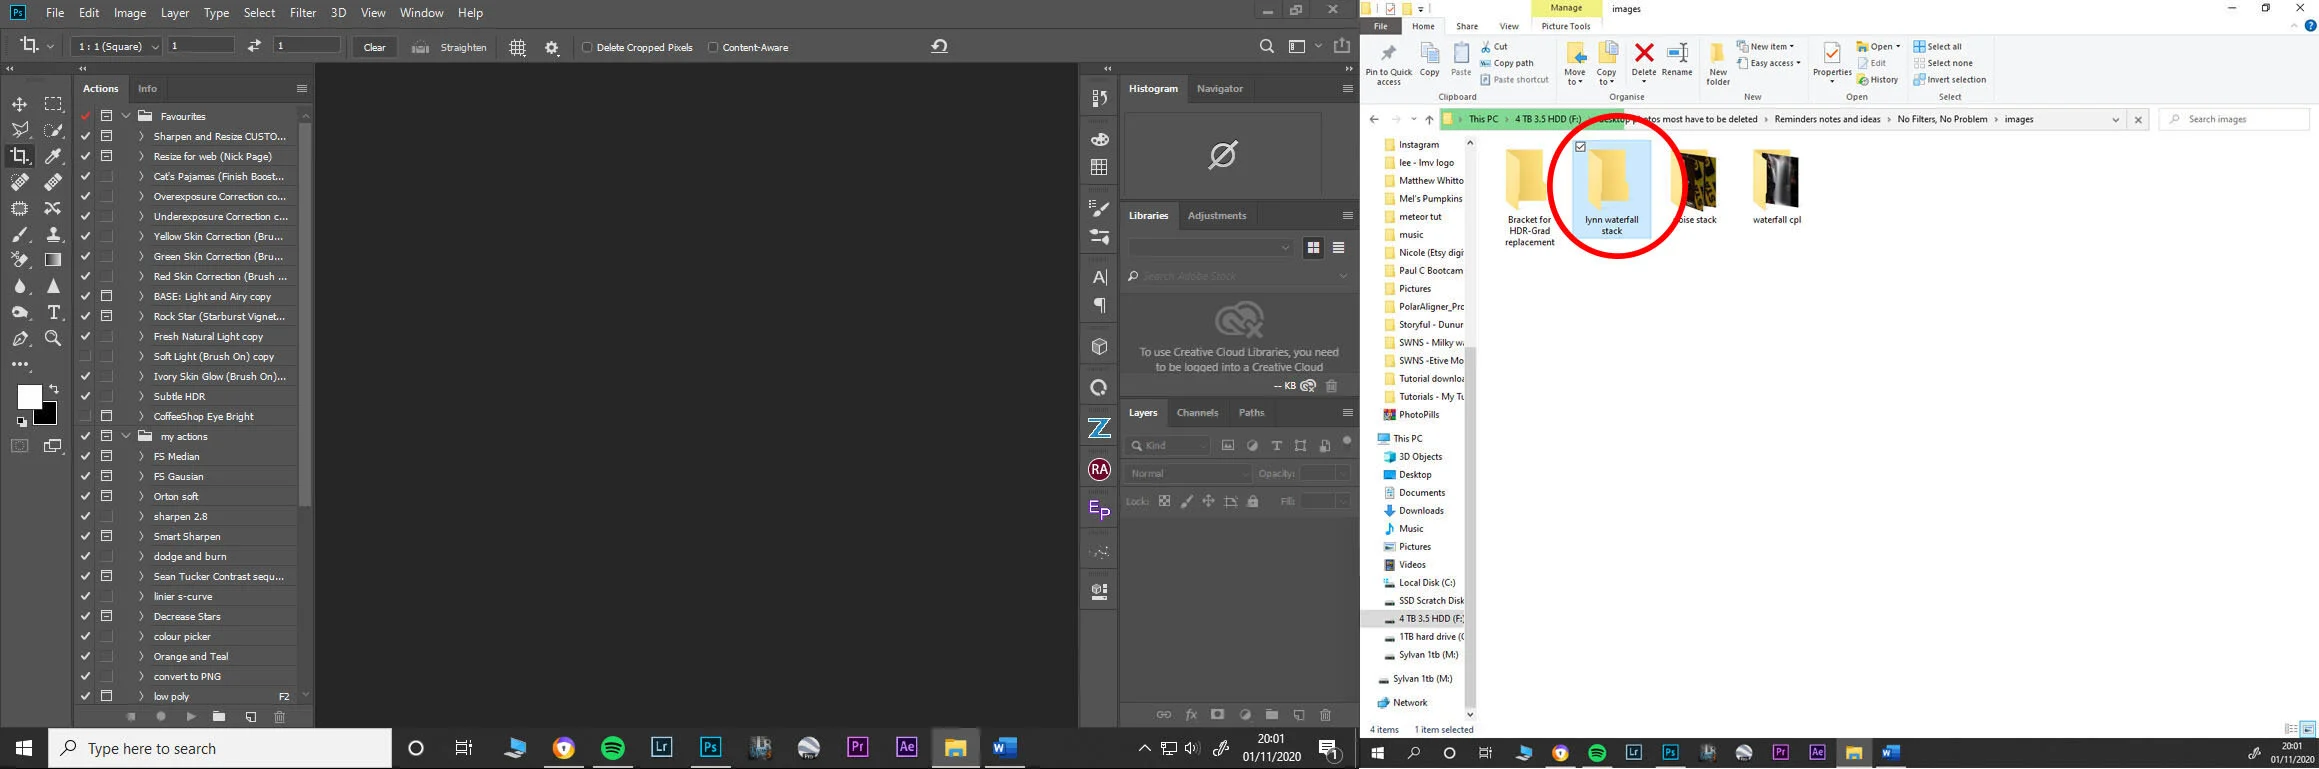Open the History panel from the dock
2319x769 pixels.
point(1099,97)
